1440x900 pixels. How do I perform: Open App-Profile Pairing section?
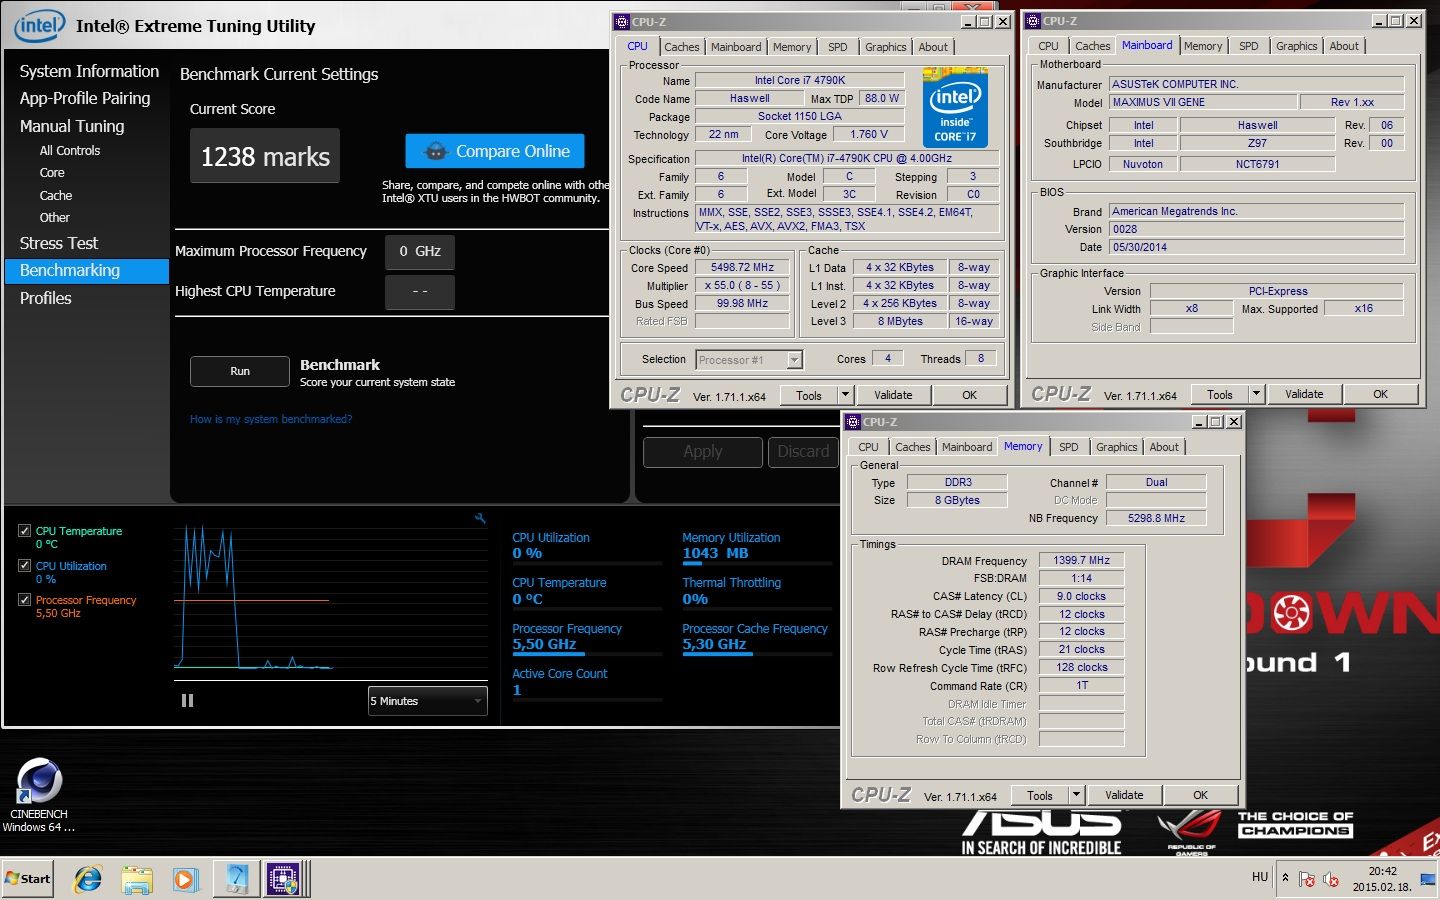[85, 98]
